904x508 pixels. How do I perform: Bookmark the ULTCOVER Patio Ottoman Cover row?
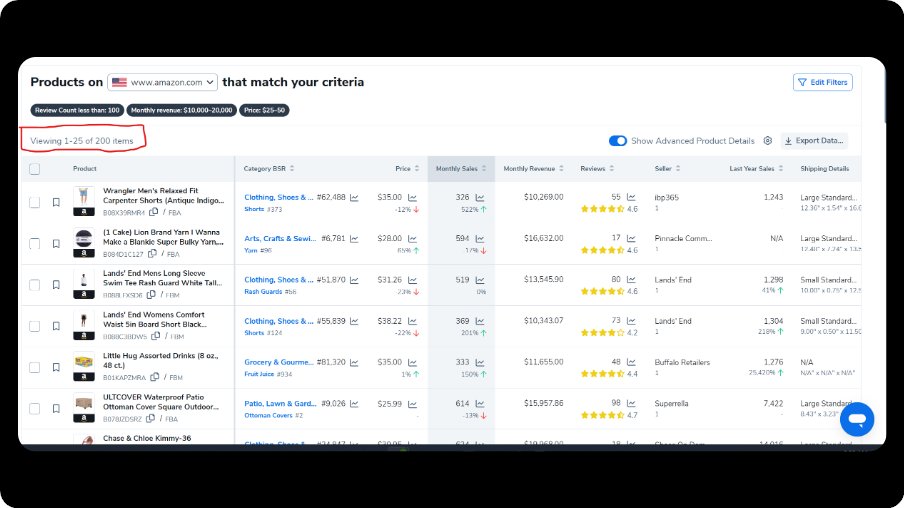[x=56, y=408]
